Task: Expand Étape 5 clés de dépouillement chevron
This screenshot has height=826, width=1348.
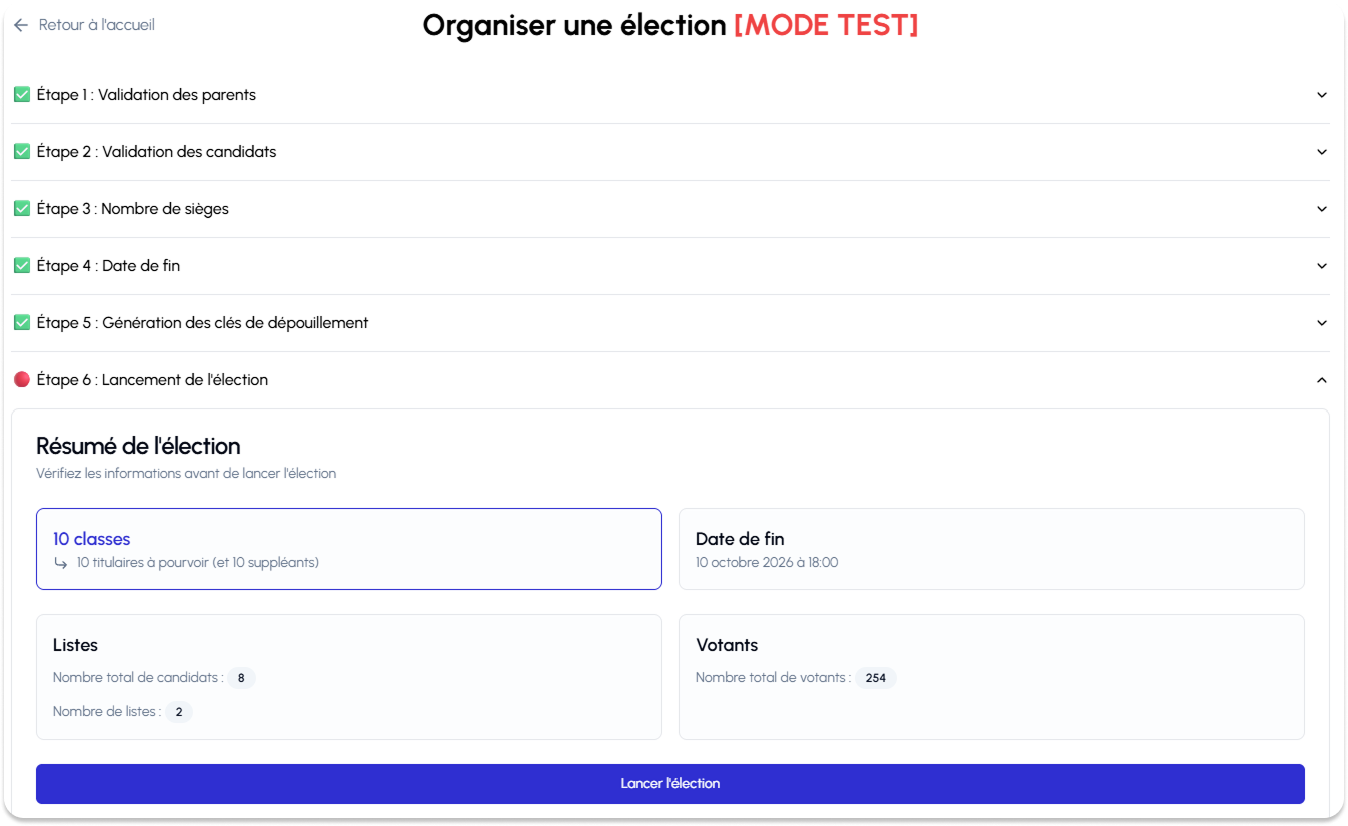Action: coord(1322,323)
